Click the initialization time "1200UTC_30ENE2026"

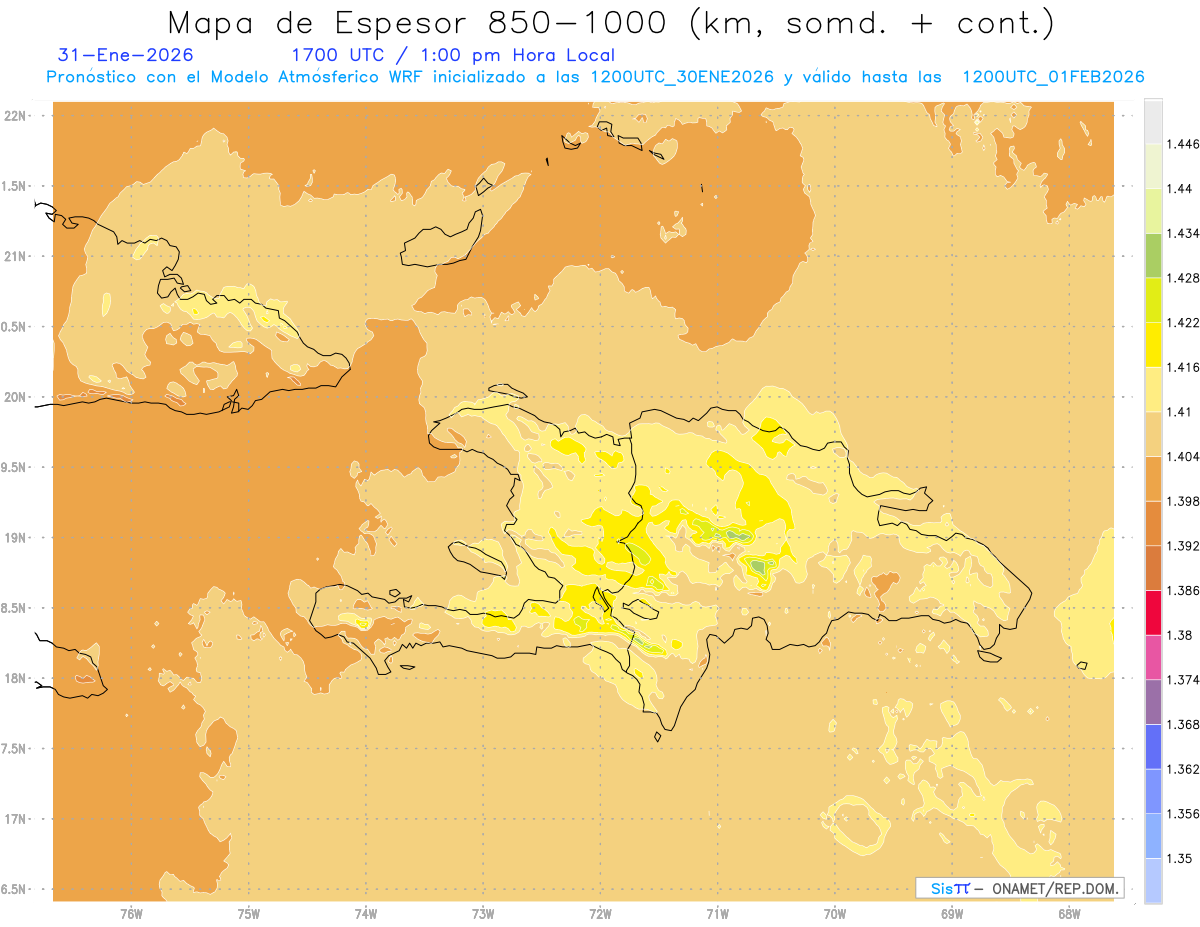pyautogui.click(x=682, y=77)
